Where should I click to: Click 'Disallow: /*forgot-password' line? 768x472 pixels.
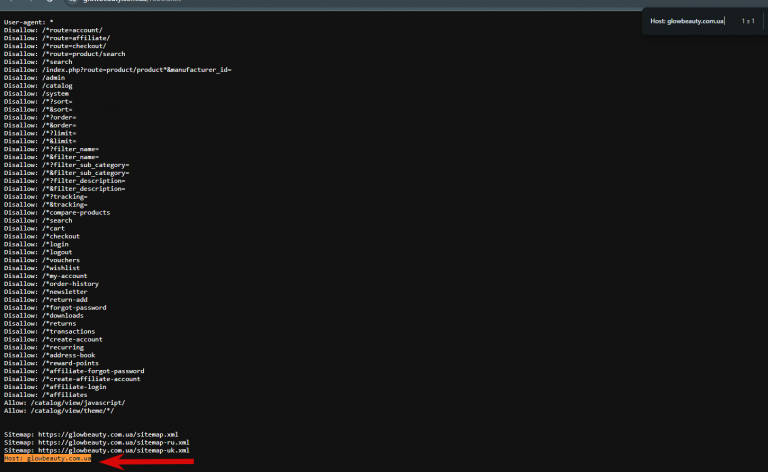click(55, 307)
